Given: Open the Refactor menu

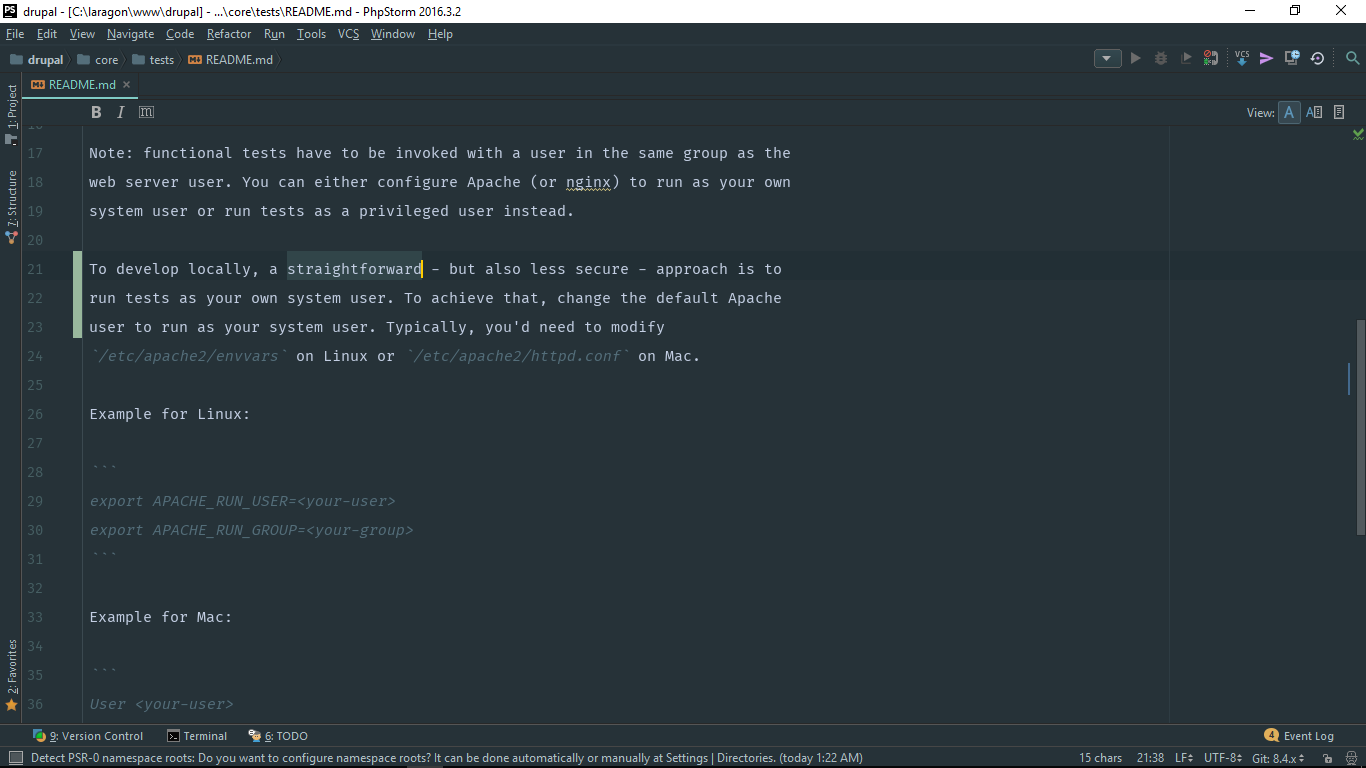Looking at the screenshot, I should 229,34.
